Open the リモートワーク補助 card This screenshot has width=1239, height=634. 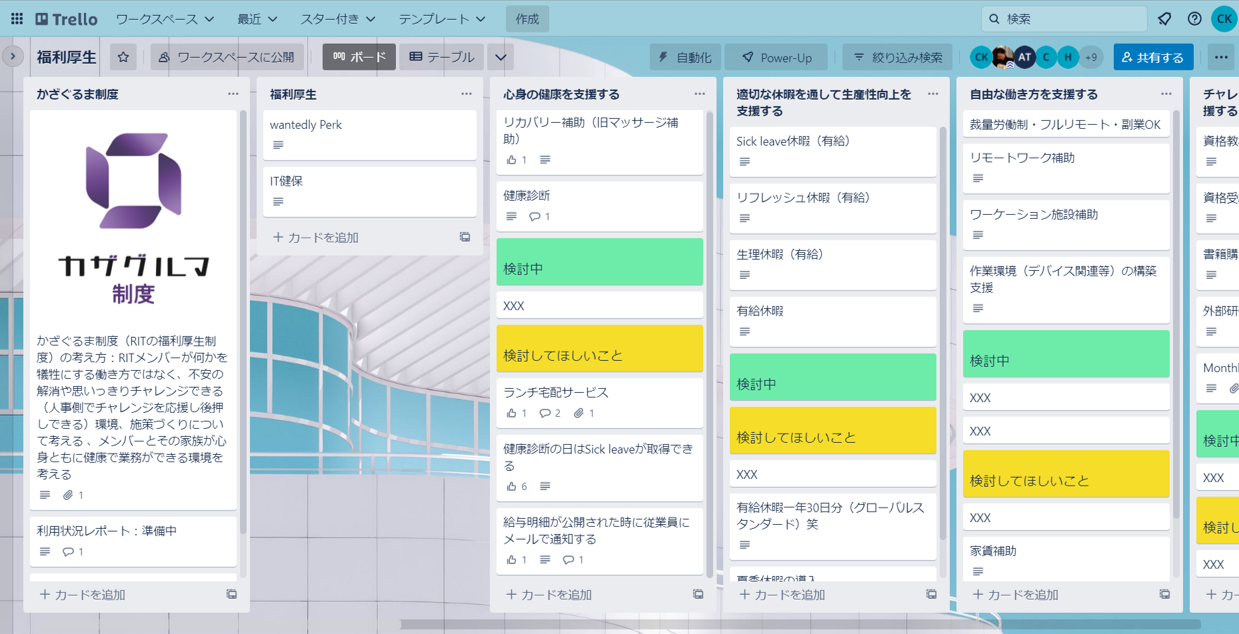1066,167
